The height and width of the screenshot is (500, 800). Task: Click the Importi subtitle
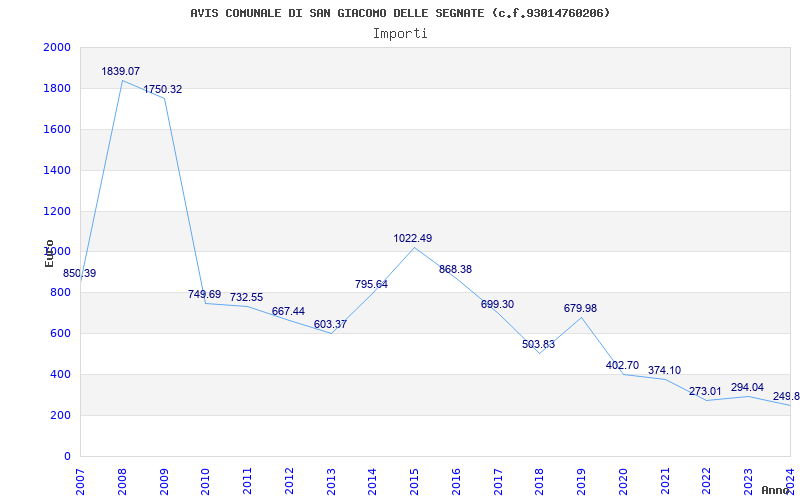coord(400,34)
